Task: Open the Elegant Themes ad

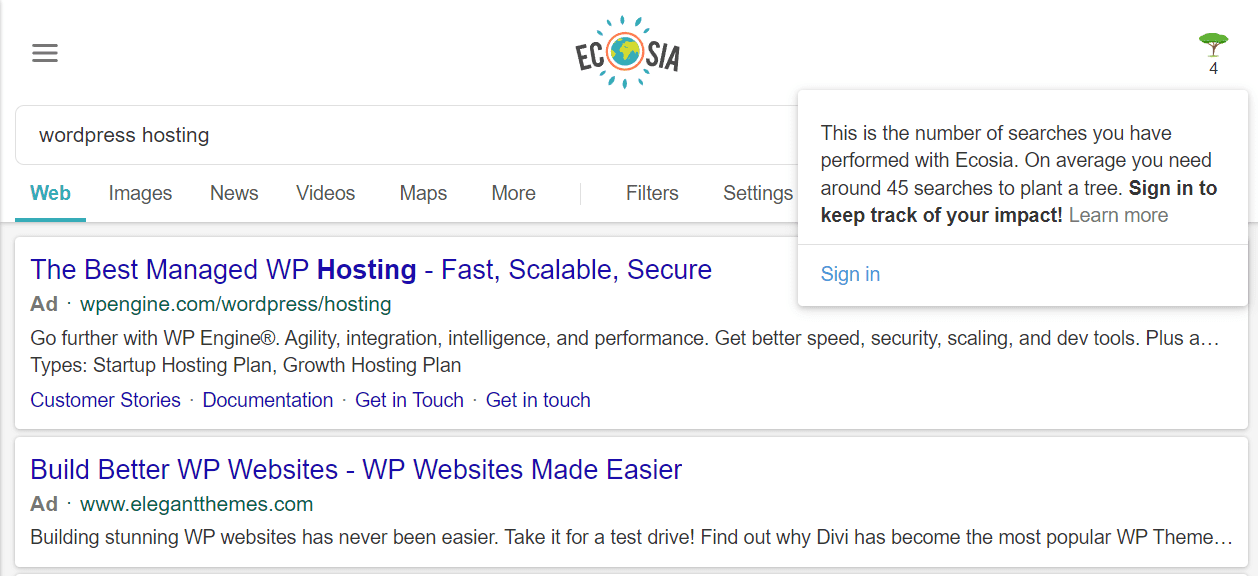Action: click(x=355, y=469)
